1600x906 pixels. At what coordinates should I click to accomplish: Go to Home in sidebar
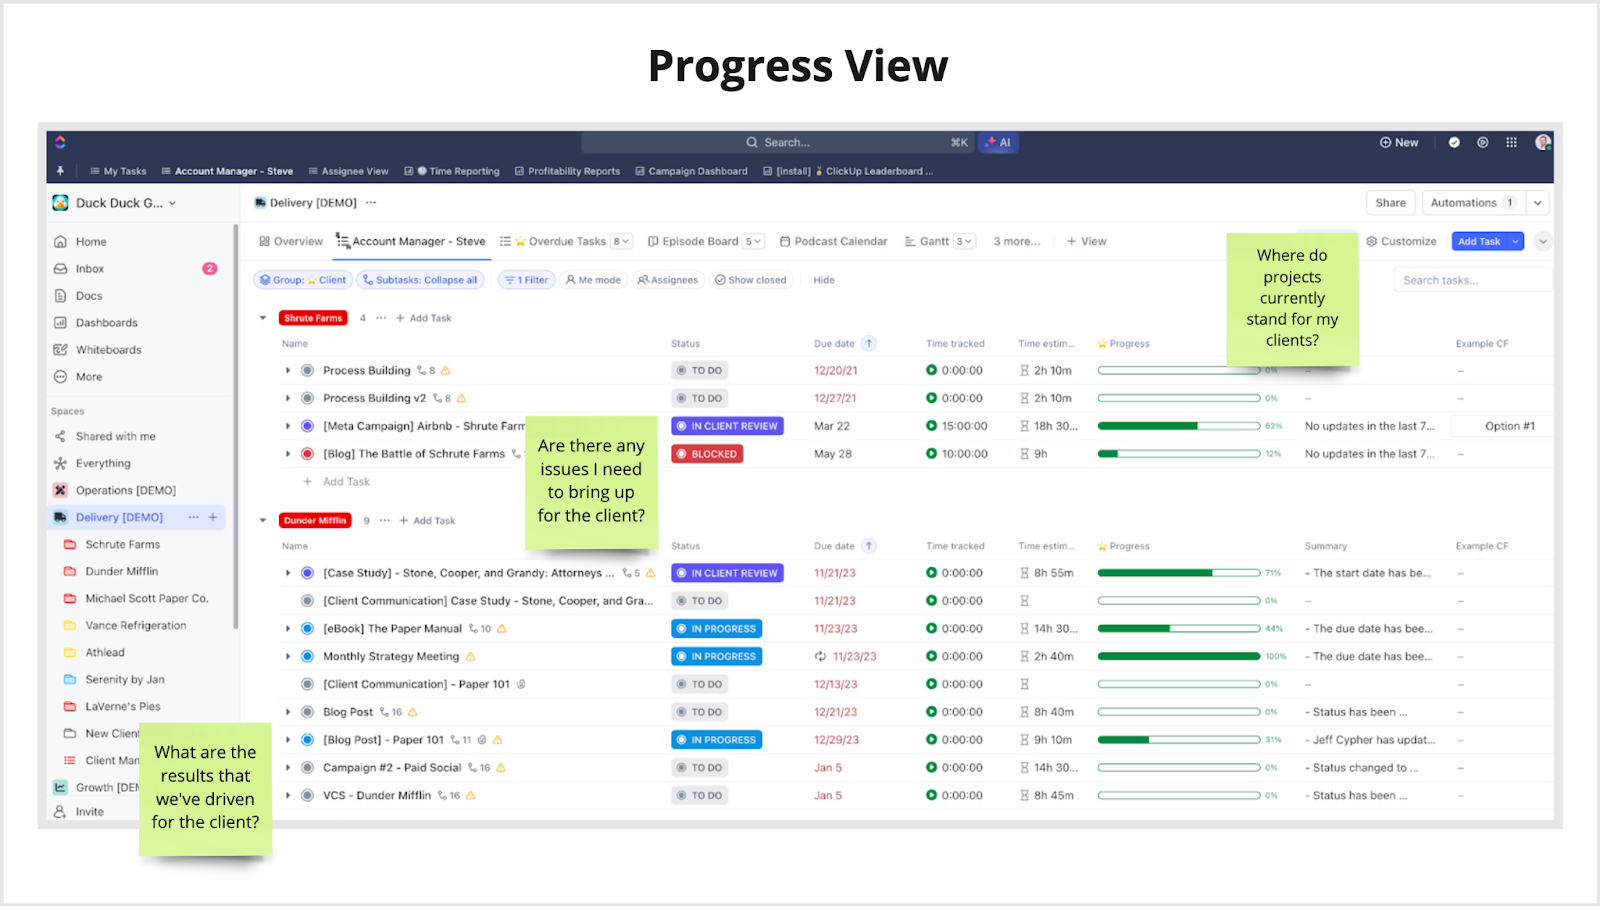pyautogui.click(x=90, y=242)
